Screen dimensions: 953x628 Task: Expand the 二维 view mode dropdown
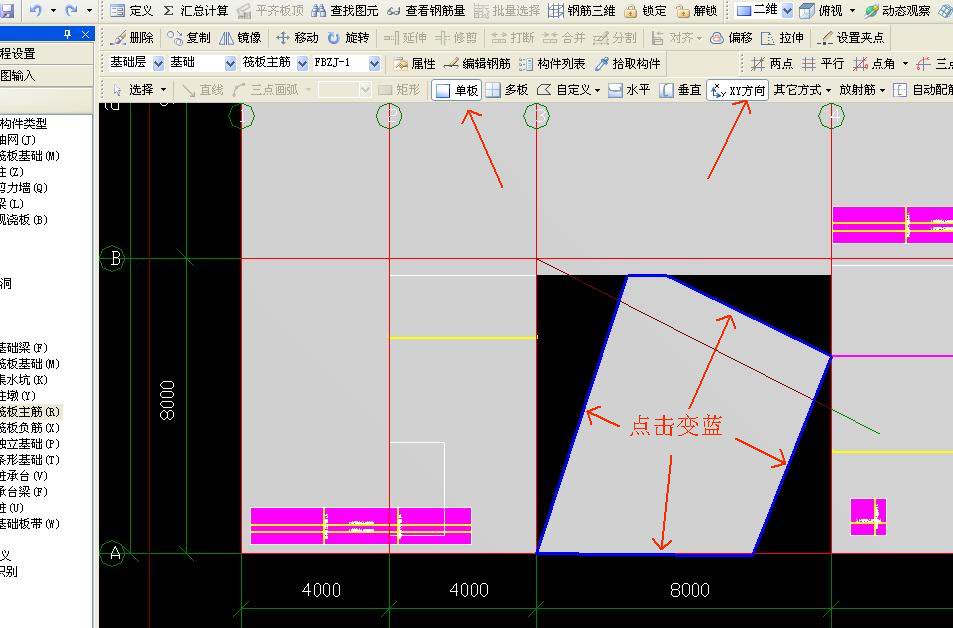coord(787,10)
